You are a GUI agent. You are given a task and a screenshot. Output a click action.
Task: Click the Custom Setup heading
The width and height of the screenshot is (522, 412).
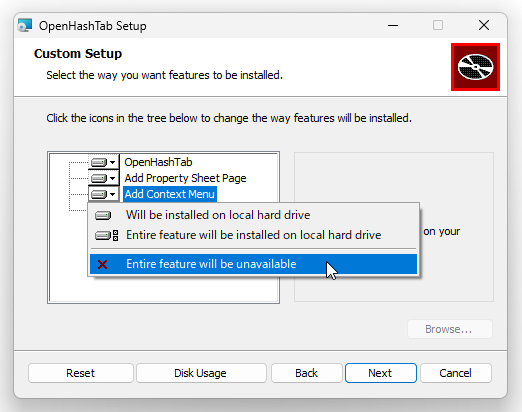click(x=78, y=54)
